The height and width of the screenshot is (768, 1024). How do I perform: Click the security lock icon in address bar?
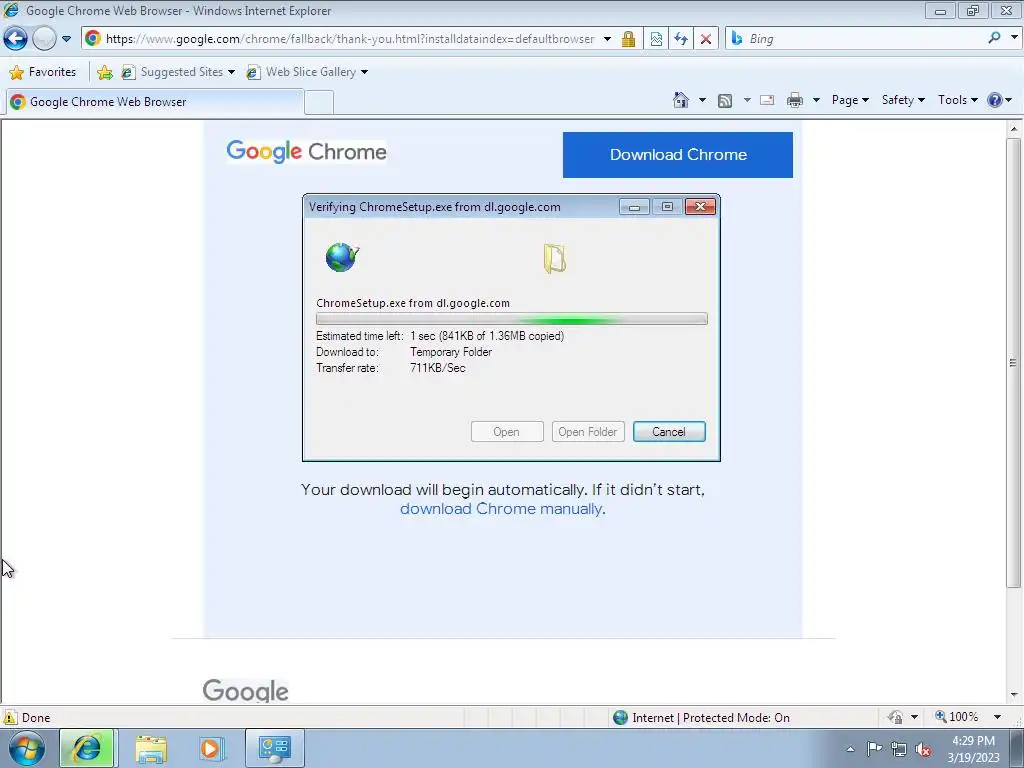point(628,39)
